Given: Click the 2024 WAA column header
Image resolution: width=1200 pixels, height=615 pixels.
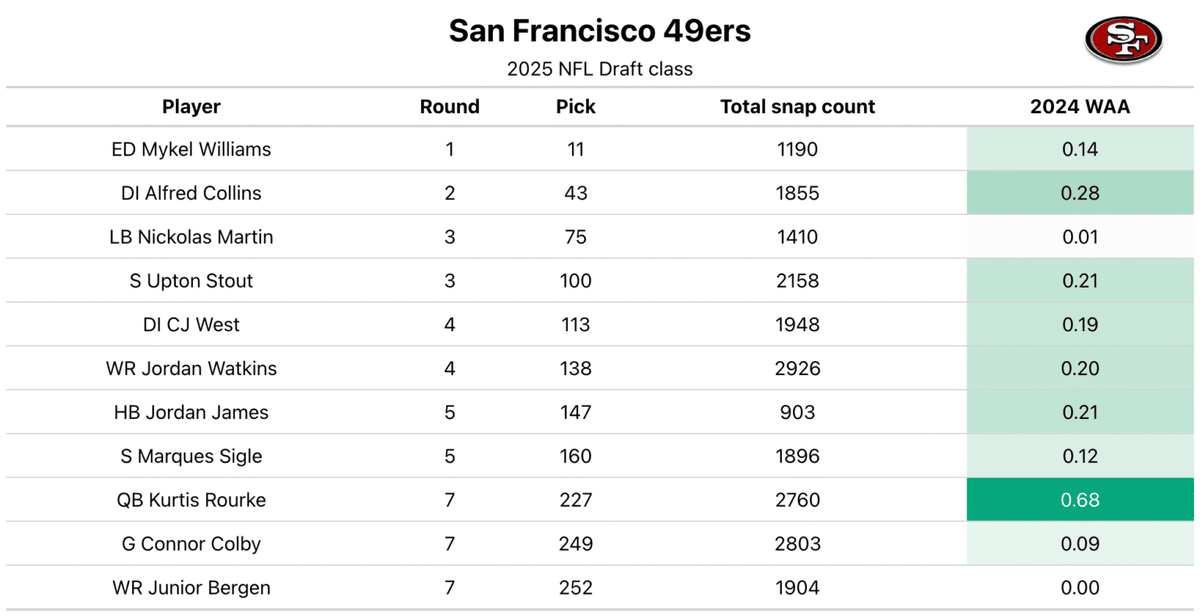Looking at the screenshot, I should coord(1080,107).
